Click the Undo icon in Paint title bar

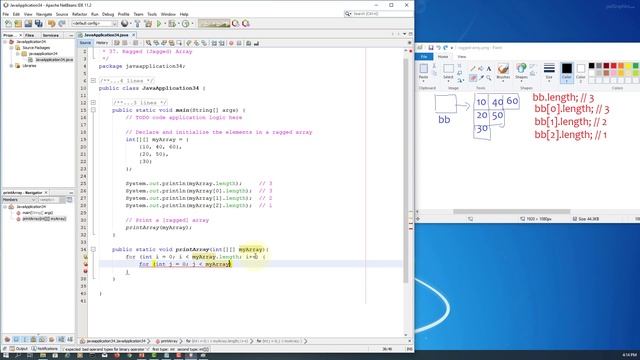pos(438,48)
